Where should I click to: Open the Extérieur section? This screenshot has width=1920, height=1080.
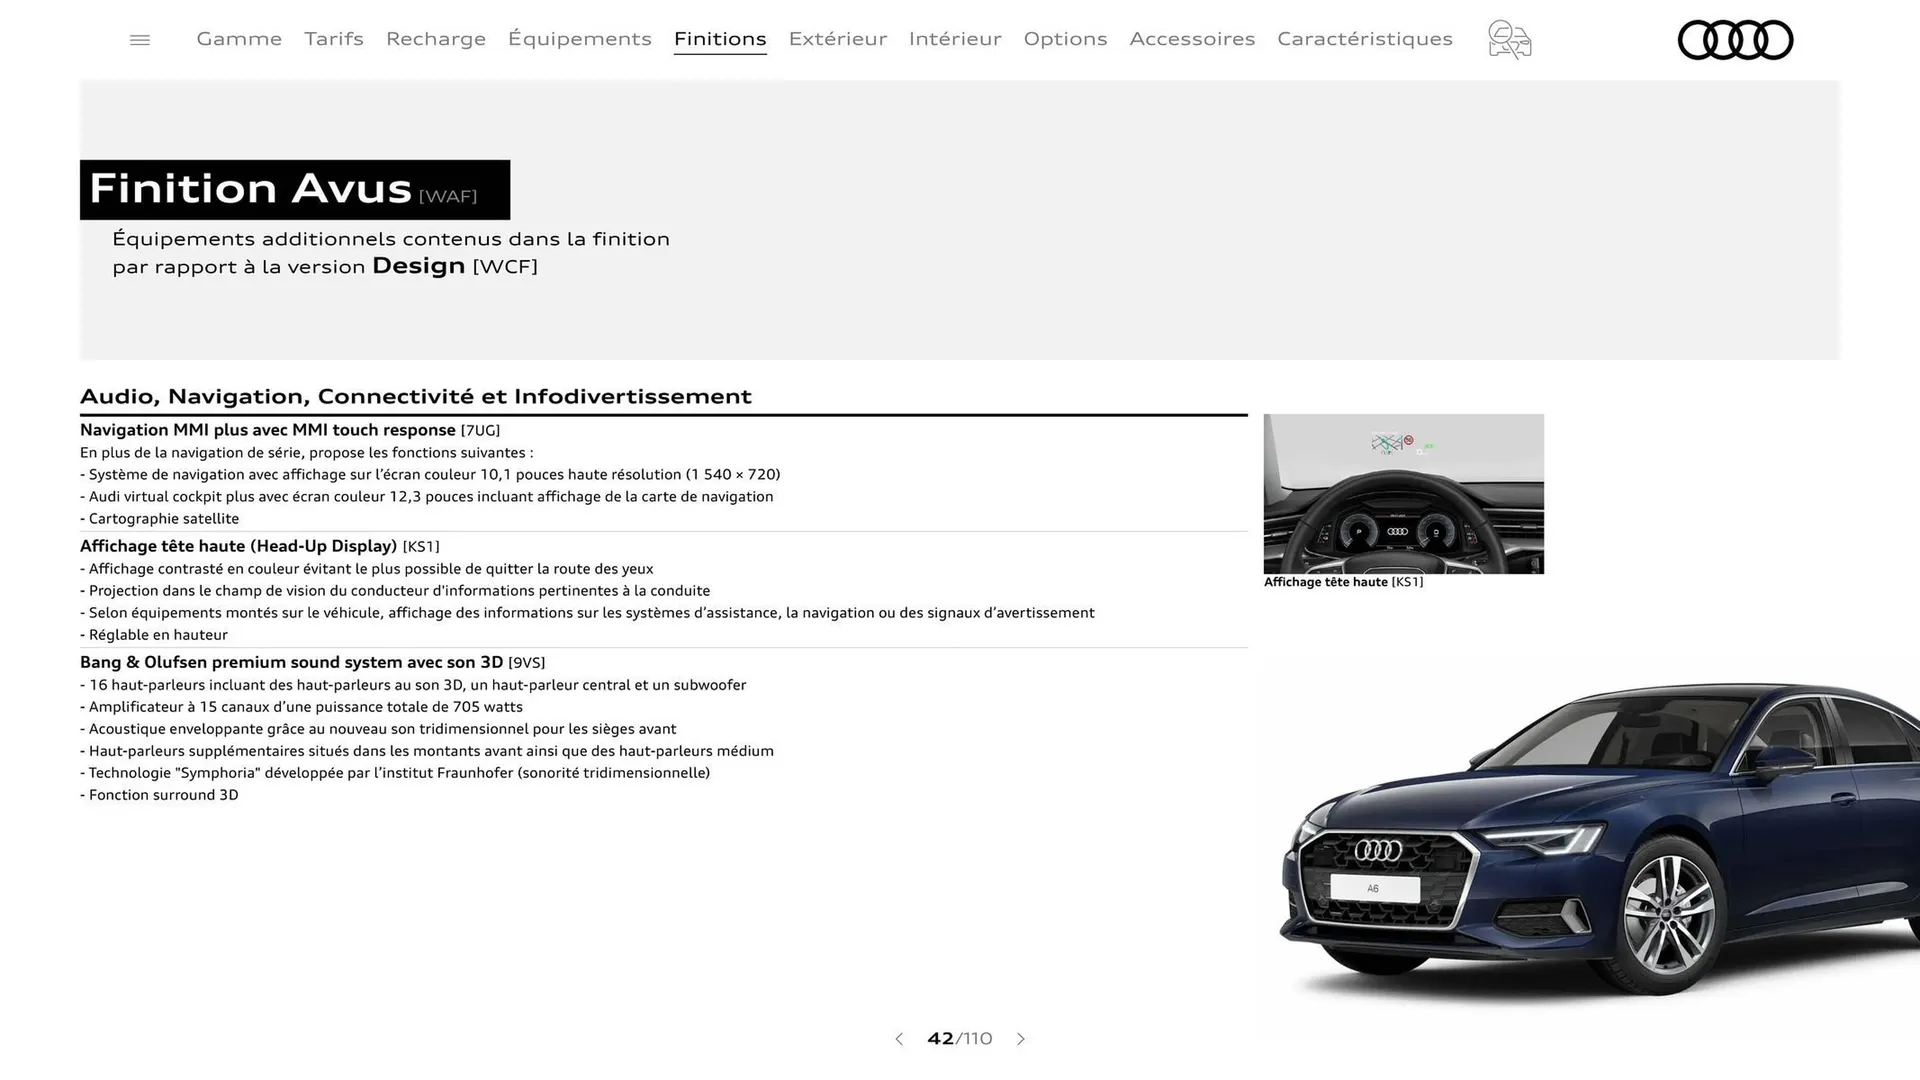pyautogui.click(x=837, y=39)
